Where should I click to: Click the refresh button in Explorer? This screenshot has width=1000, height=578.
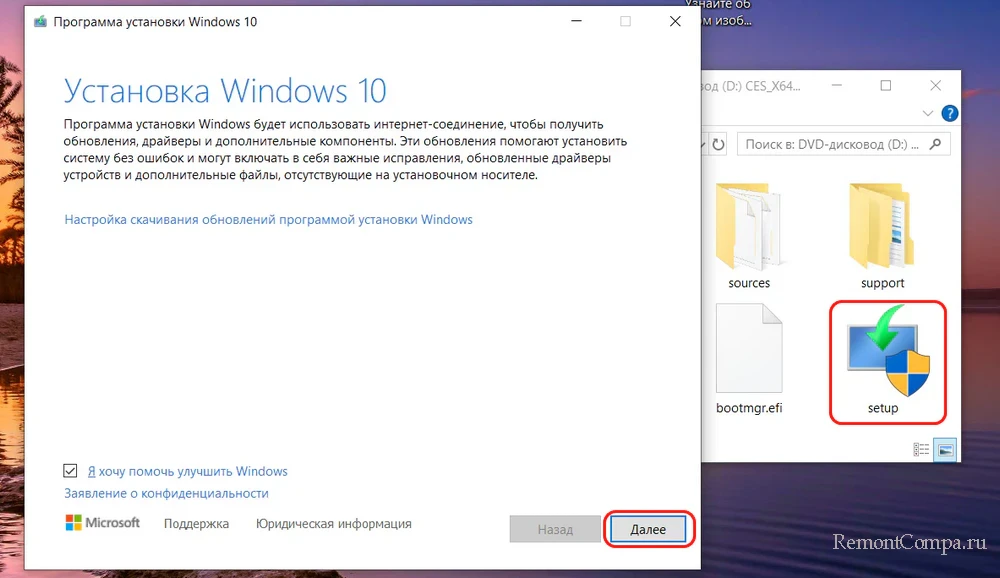(x=718, y=145)
